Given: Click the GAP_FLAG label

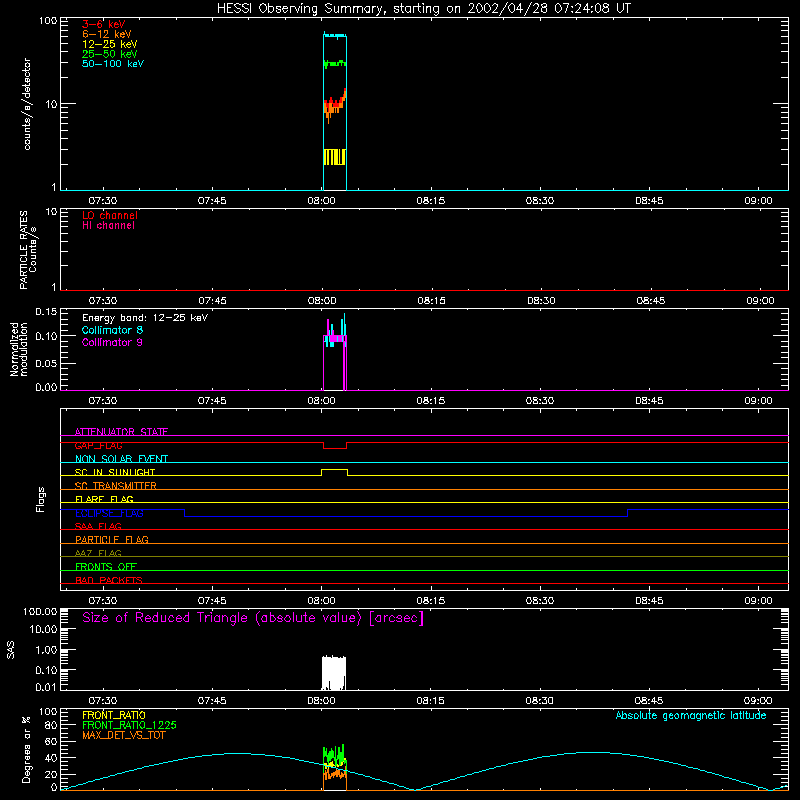Looking at the screenshot, I should (x=98, y=445).
